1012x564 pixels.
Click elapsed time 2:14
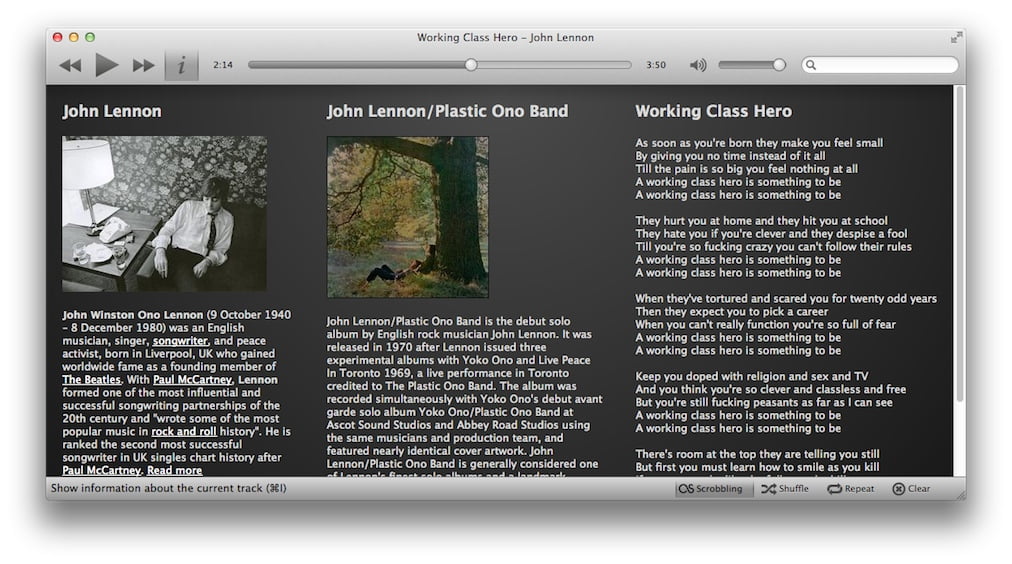(223, 65)
